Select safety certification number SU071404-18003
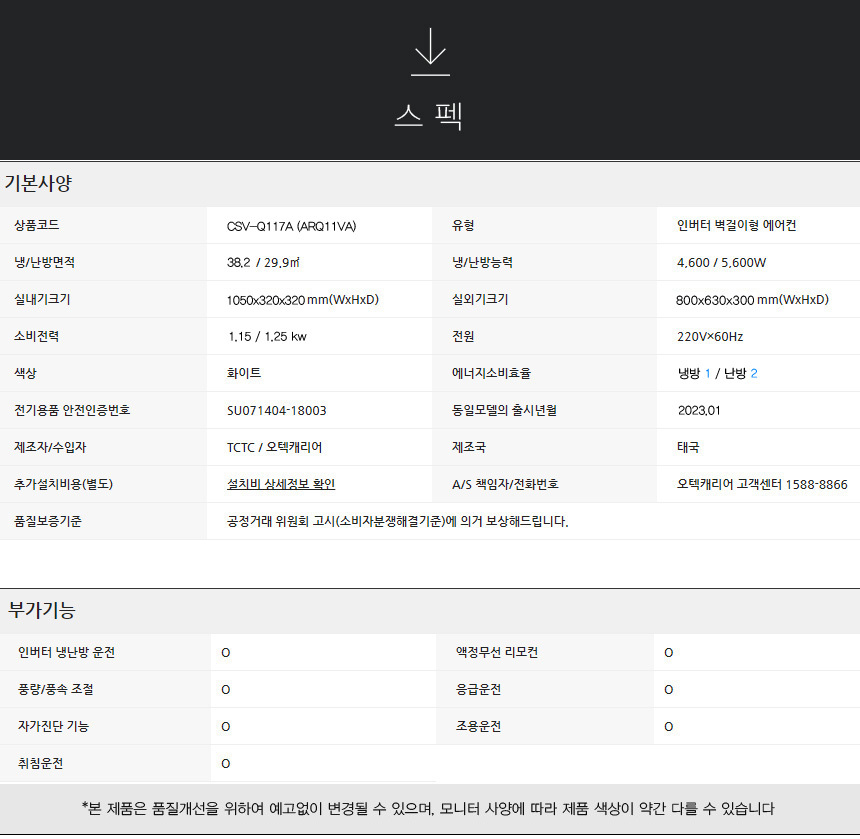The image size is (860, 839). coord(276,410)
